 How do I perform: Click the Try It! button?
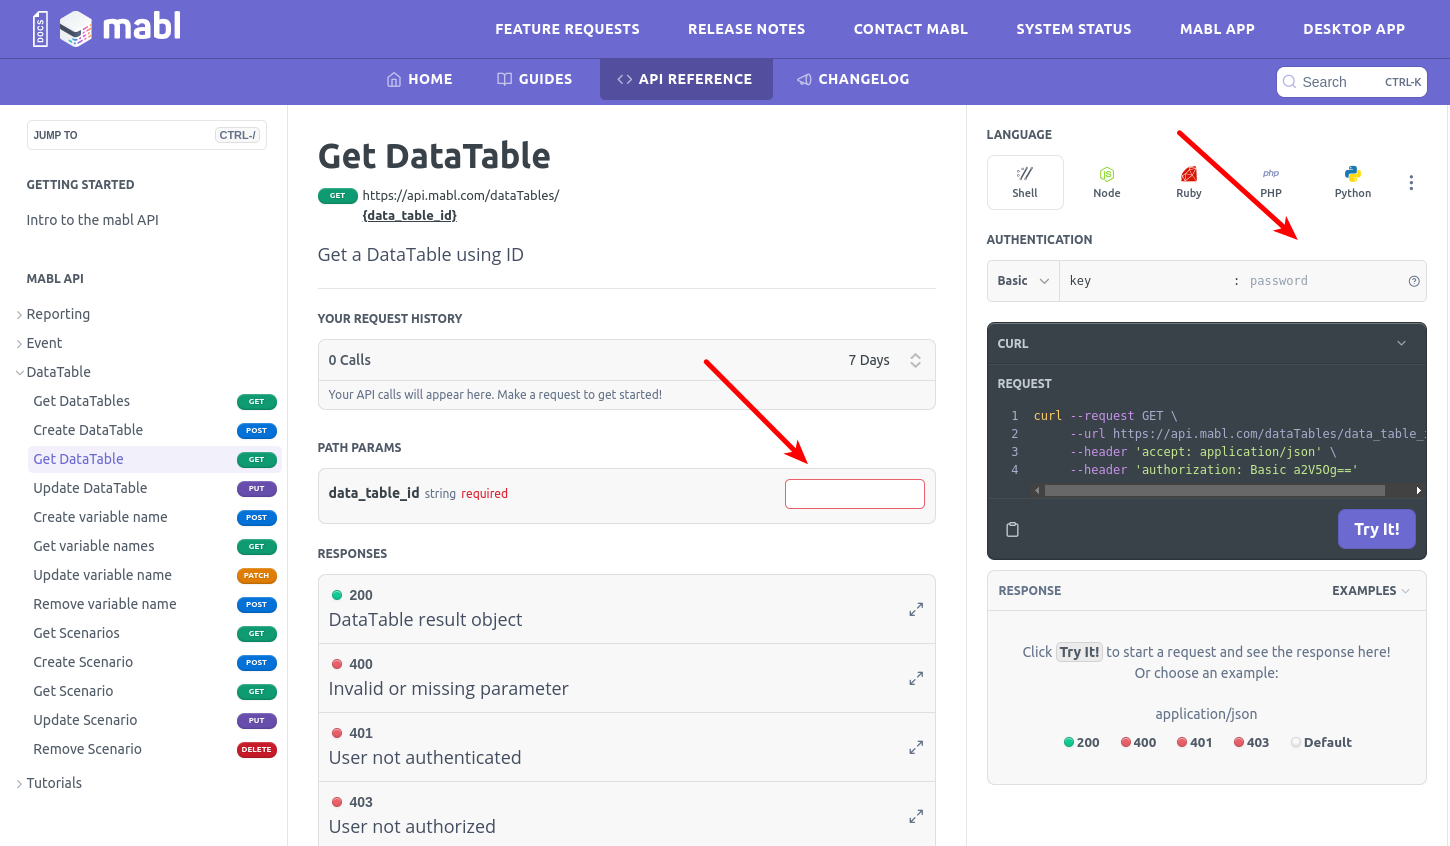(1377, 529)
